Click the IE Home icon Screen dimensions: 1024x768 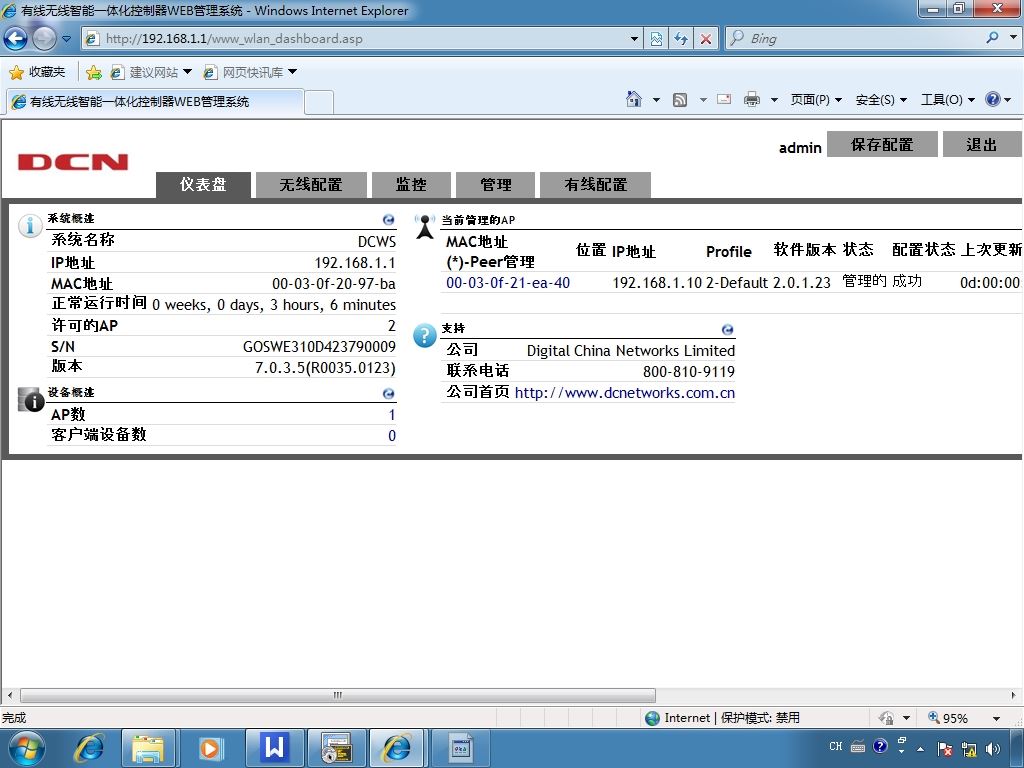pos(633,99)
